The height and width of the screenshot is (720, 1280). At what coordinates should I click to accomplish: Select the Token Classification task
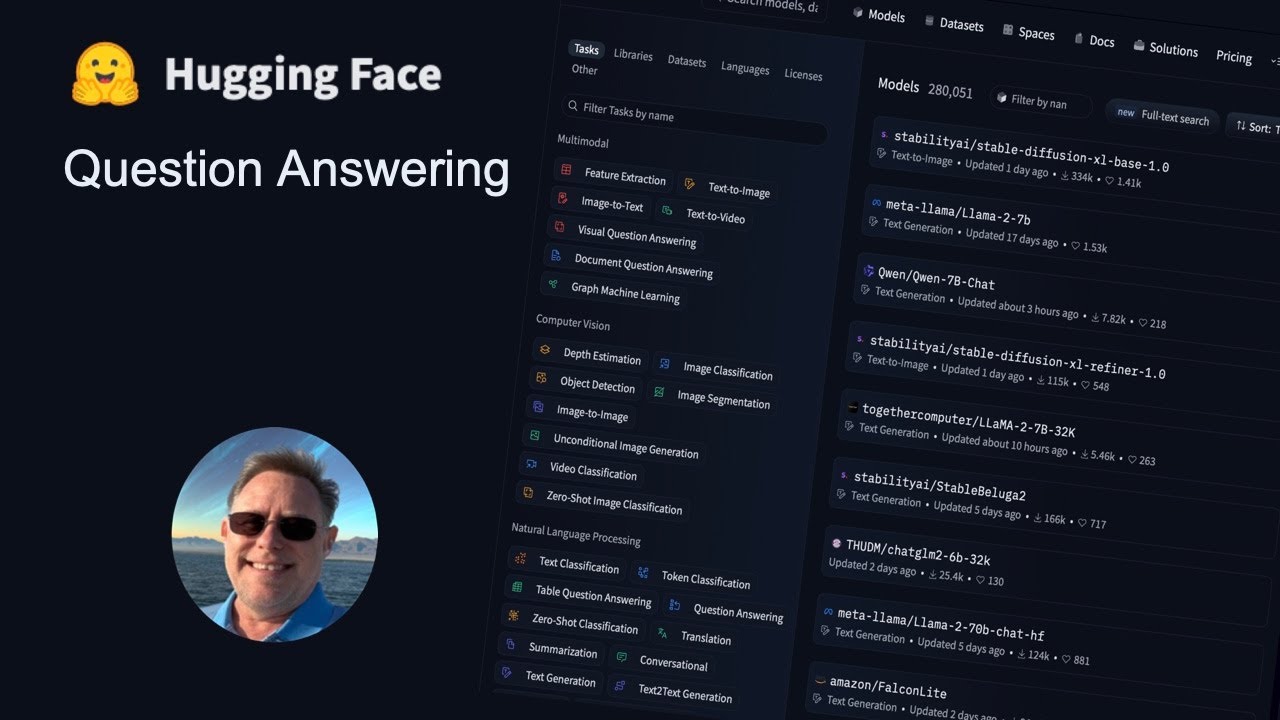pyautogui.click(x=694, y=577)
